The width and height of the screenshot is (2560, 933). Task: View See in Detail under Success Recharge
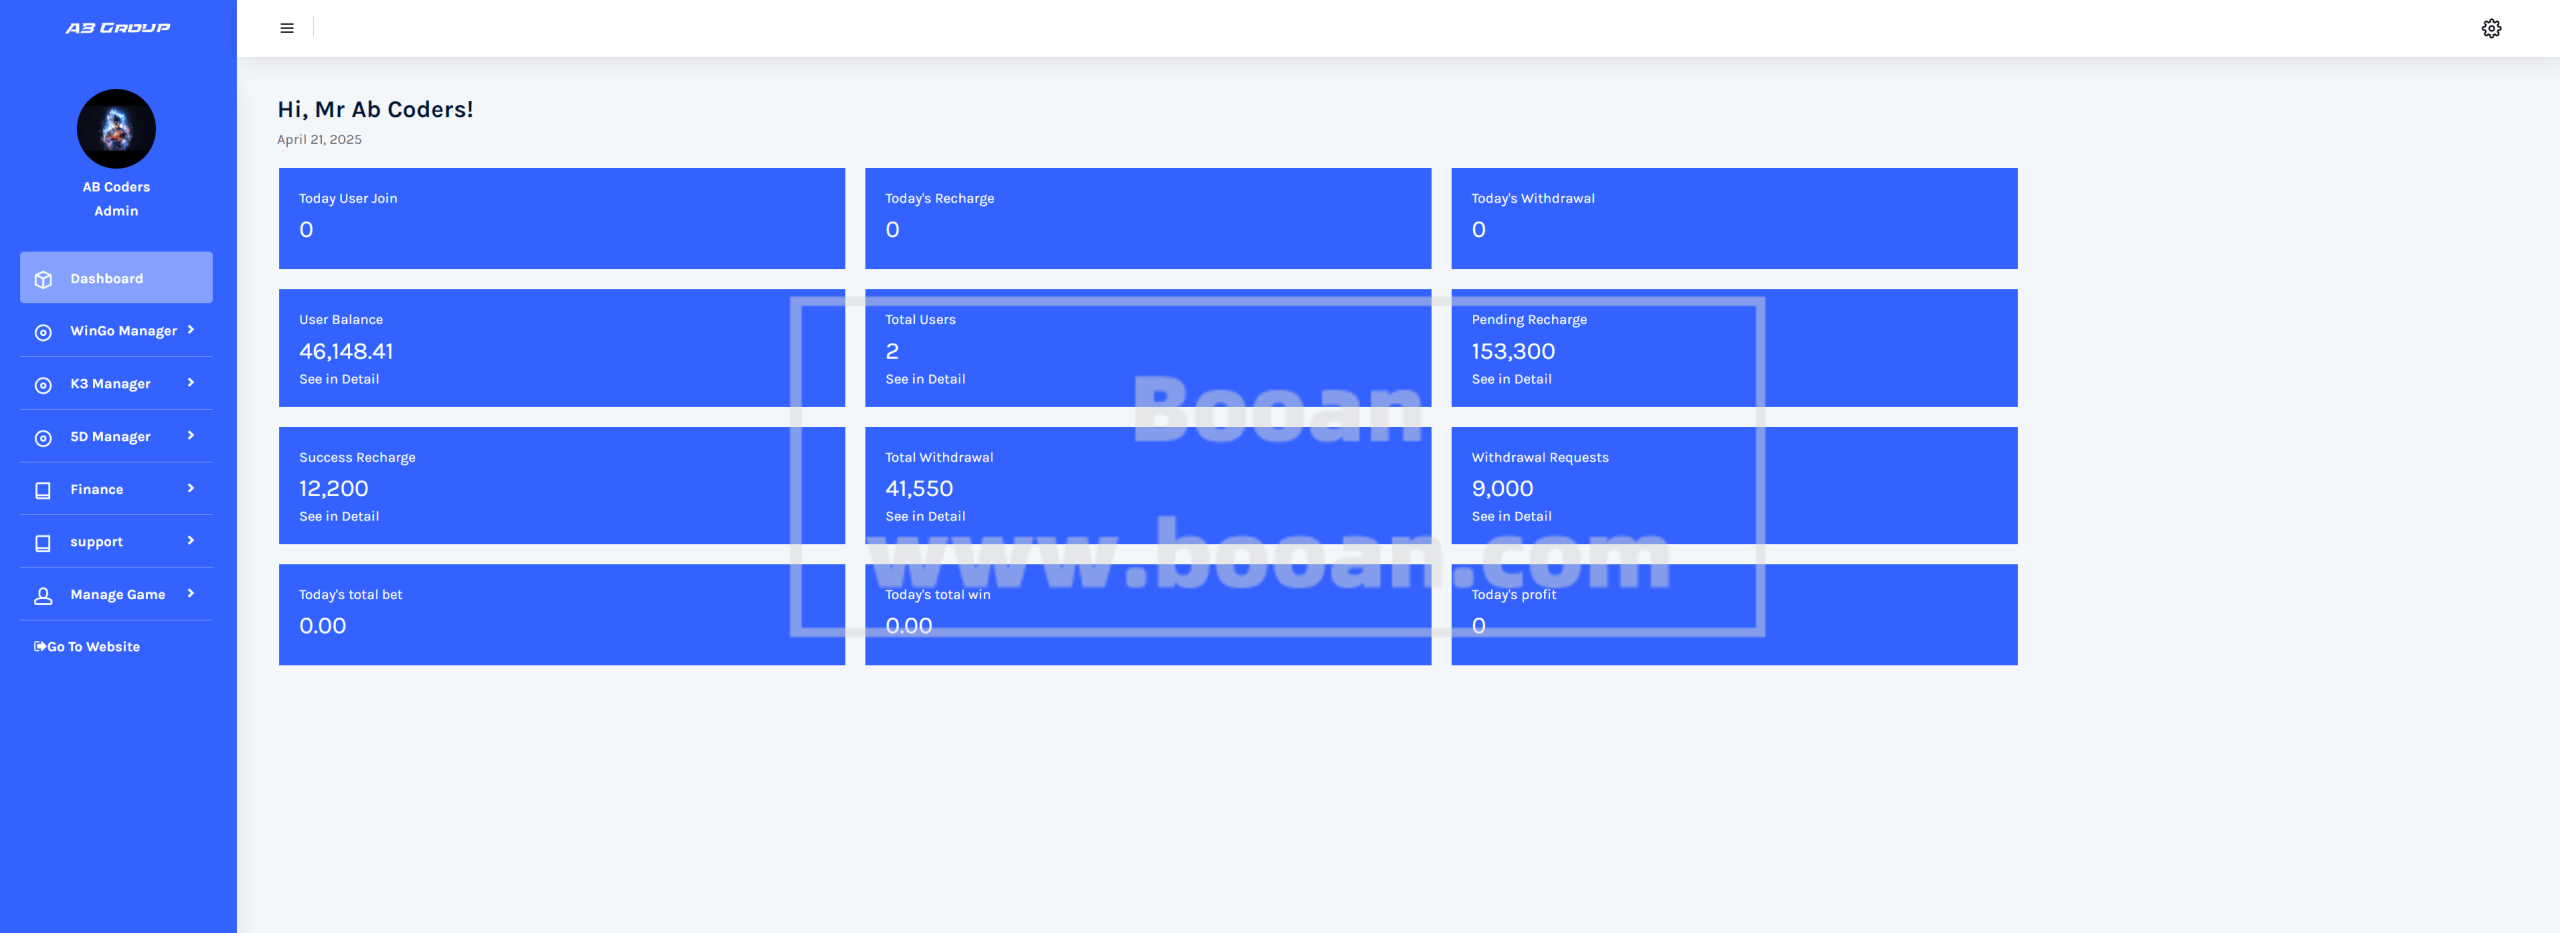(x=339, y=516)
